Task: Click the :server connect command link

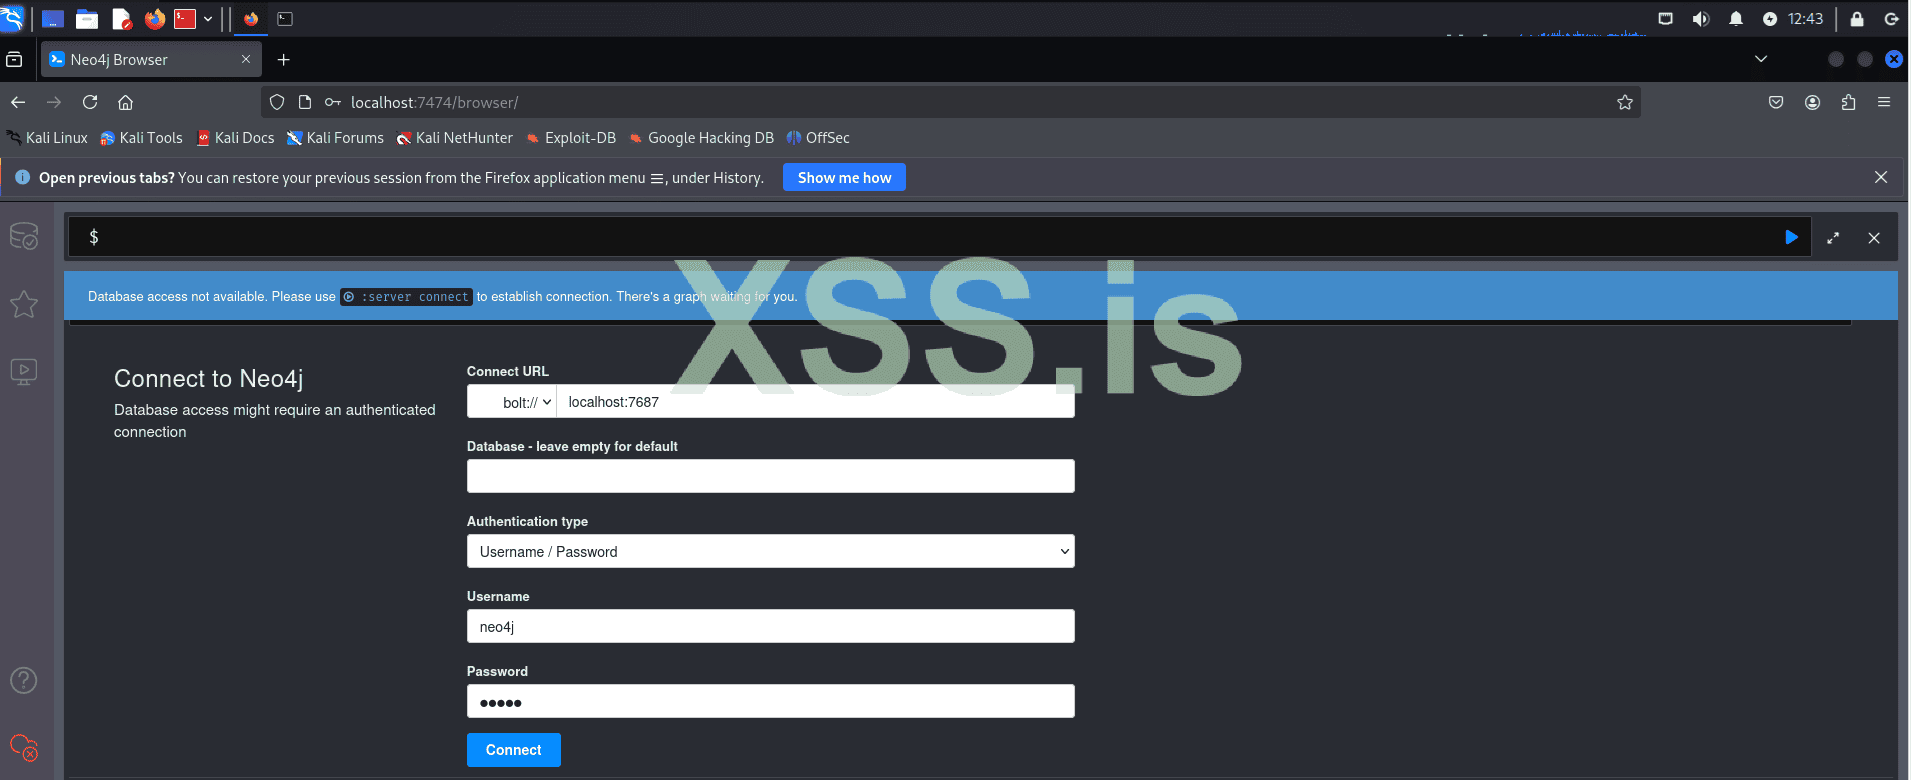Action: [x=406, y=297]
